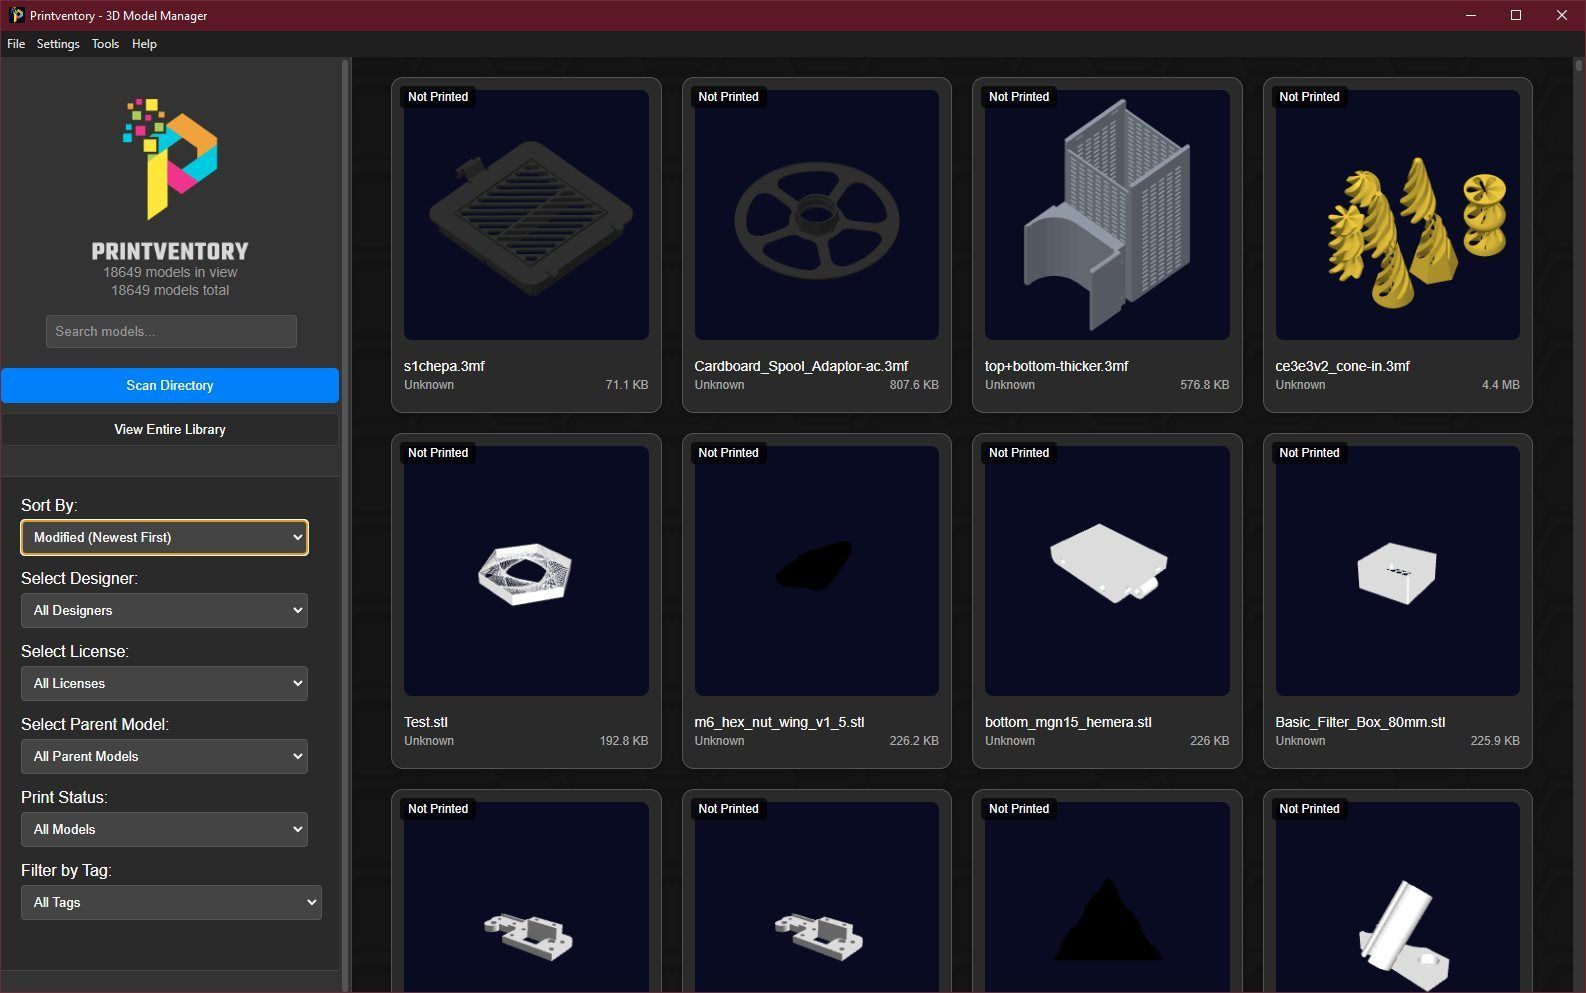Open the Select License dropdown
Image resolution: width=1586 pixels, height=993 pixels.
pyautogui.click(x=164, y=683)
